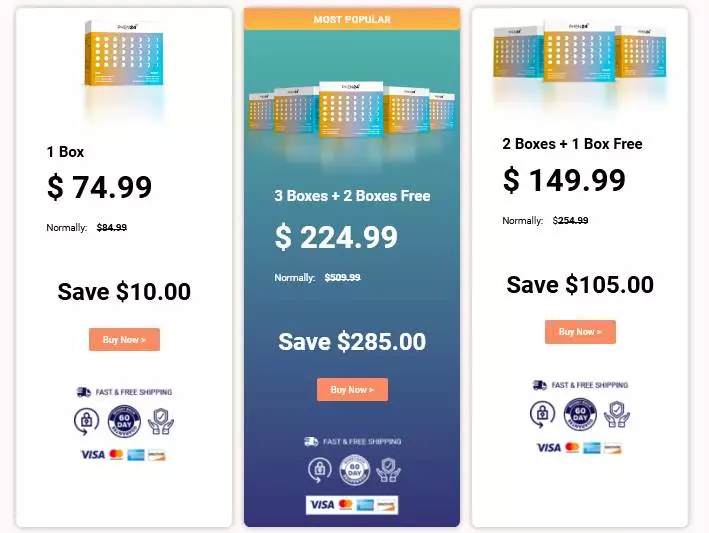Click the American Express logo in the right card
This screenshot has height=533, width=709.
click(x=592, y=448)
